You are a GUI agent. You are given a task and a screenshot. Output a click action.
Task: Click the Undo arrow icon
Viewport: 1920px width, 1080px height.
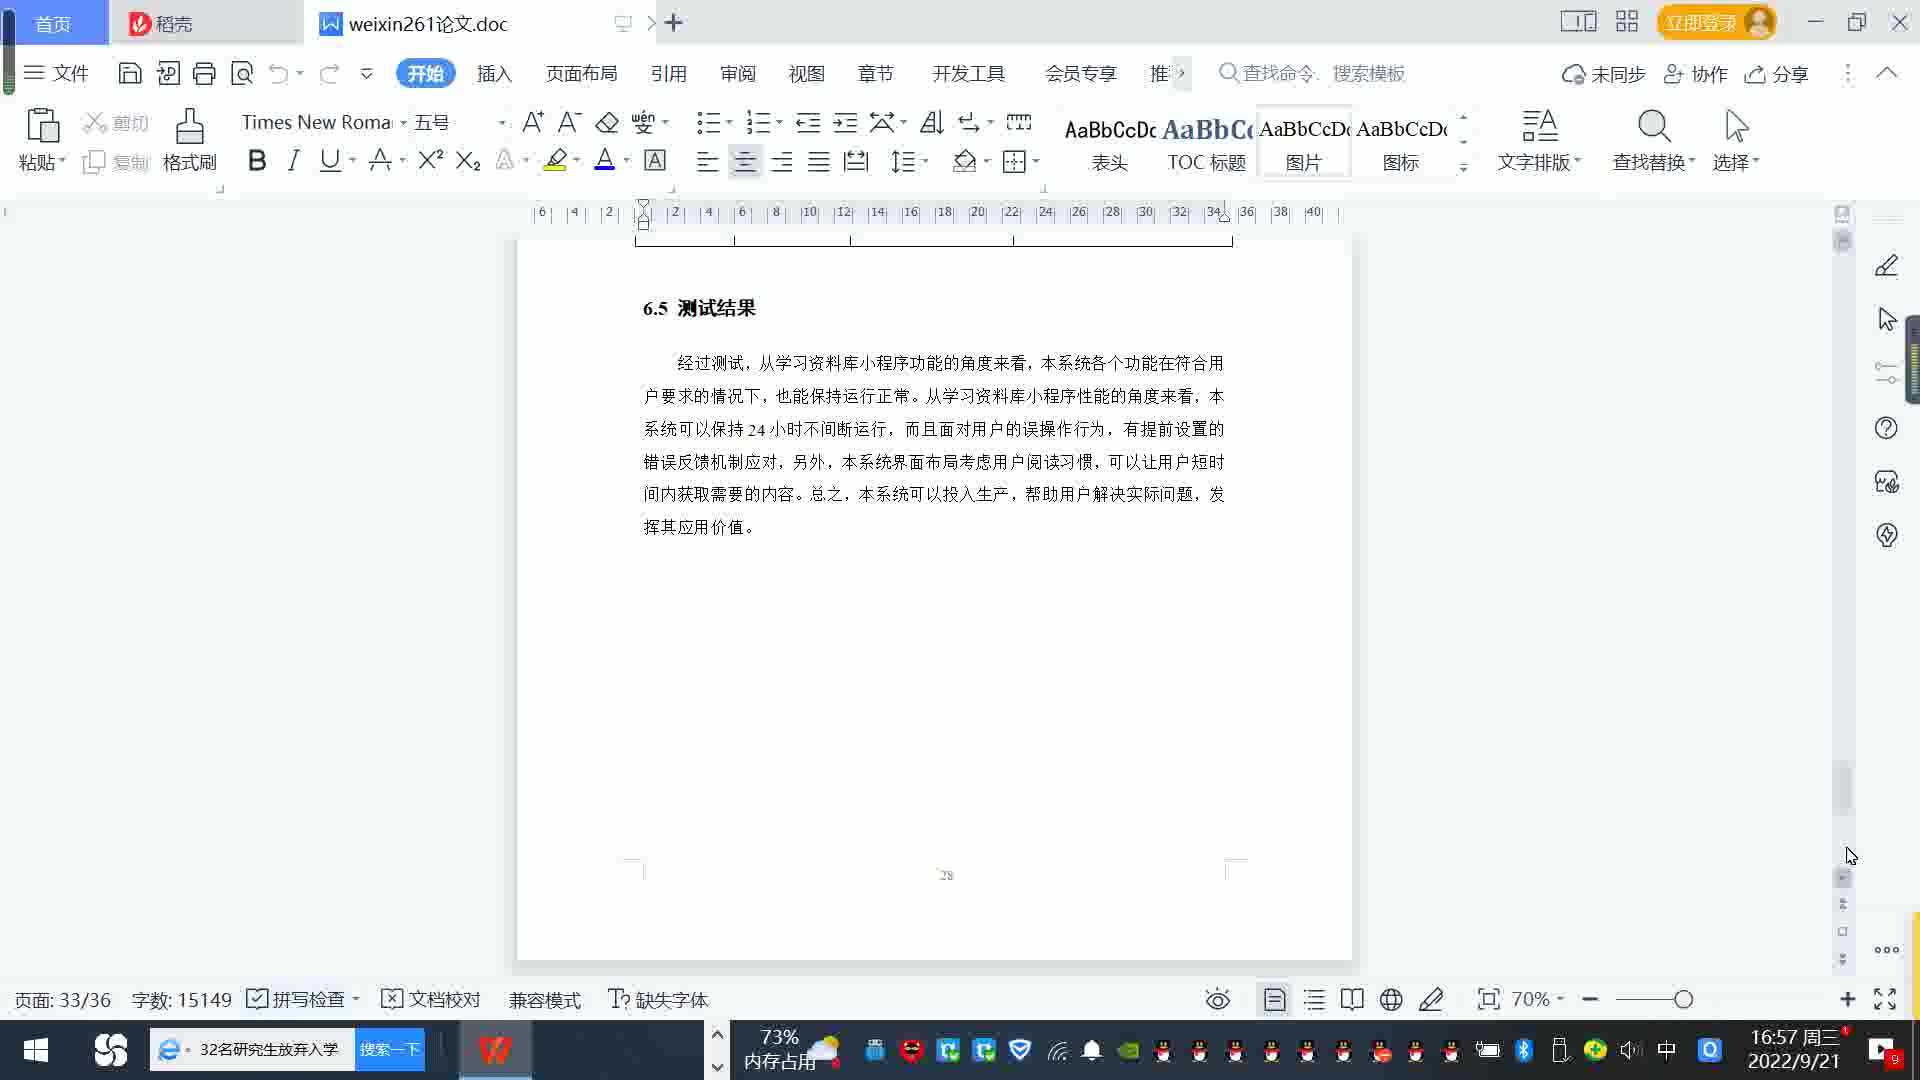pos(278,73)
